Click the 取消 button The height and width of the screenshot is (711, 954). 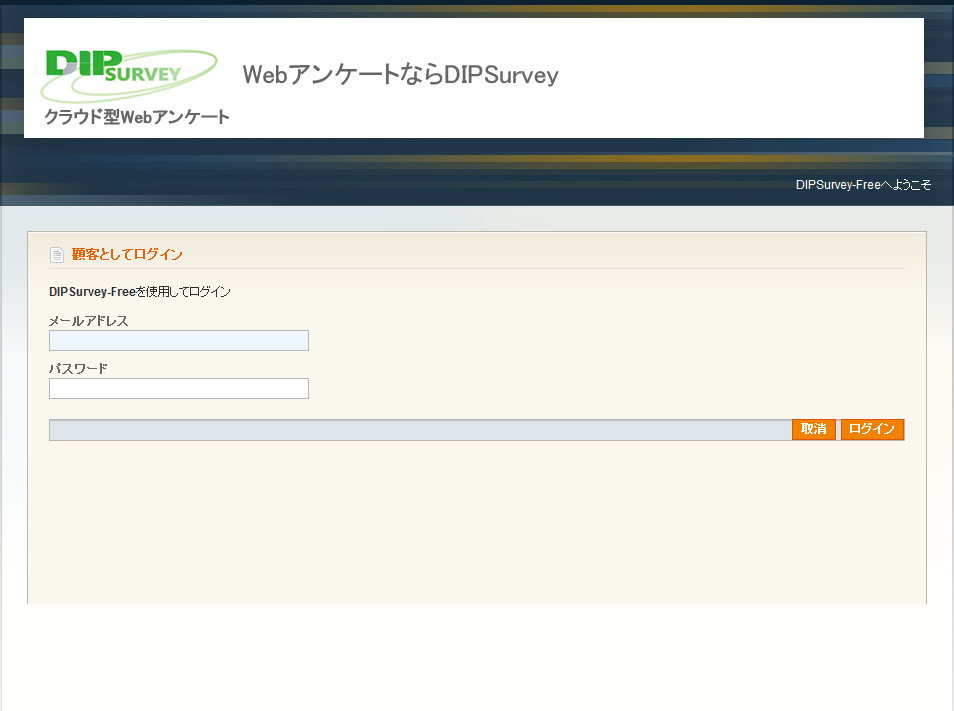(813, 429)
